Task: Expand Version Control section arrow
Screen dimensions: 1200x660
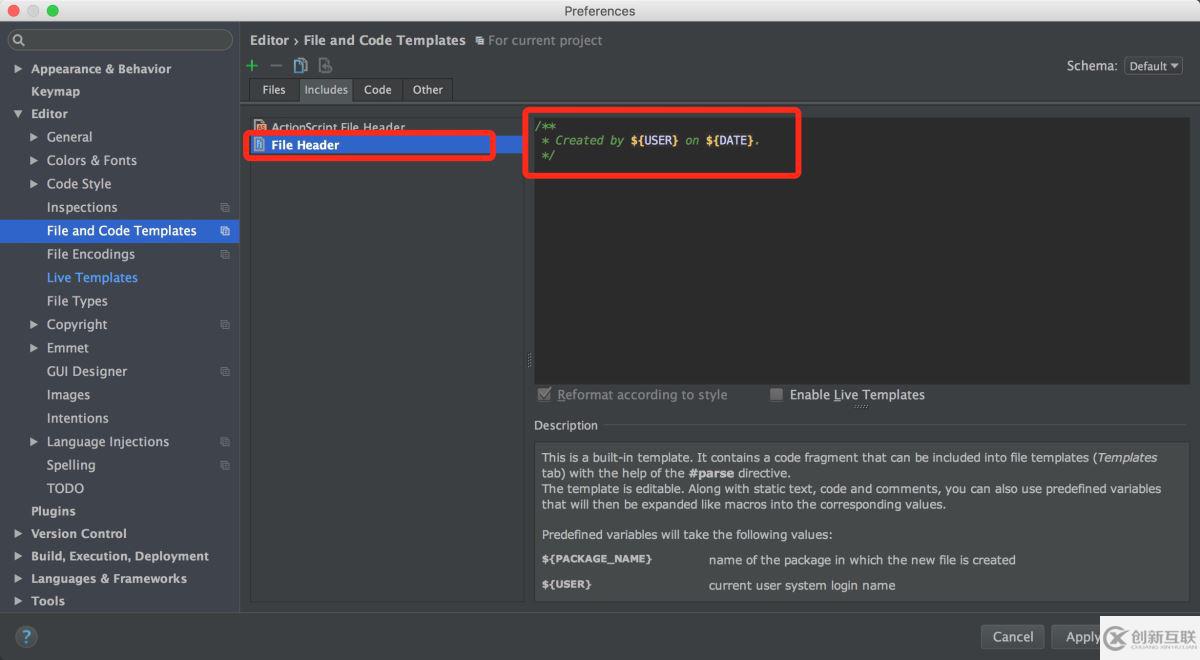Action: (18, 534)
